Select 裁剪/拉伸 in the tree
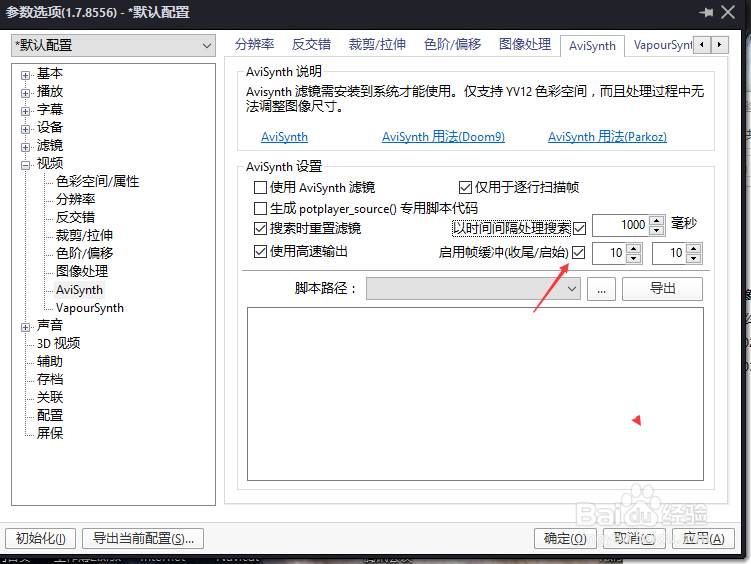The width and height of the screenshot is (751, 564). tap(84, 235)
